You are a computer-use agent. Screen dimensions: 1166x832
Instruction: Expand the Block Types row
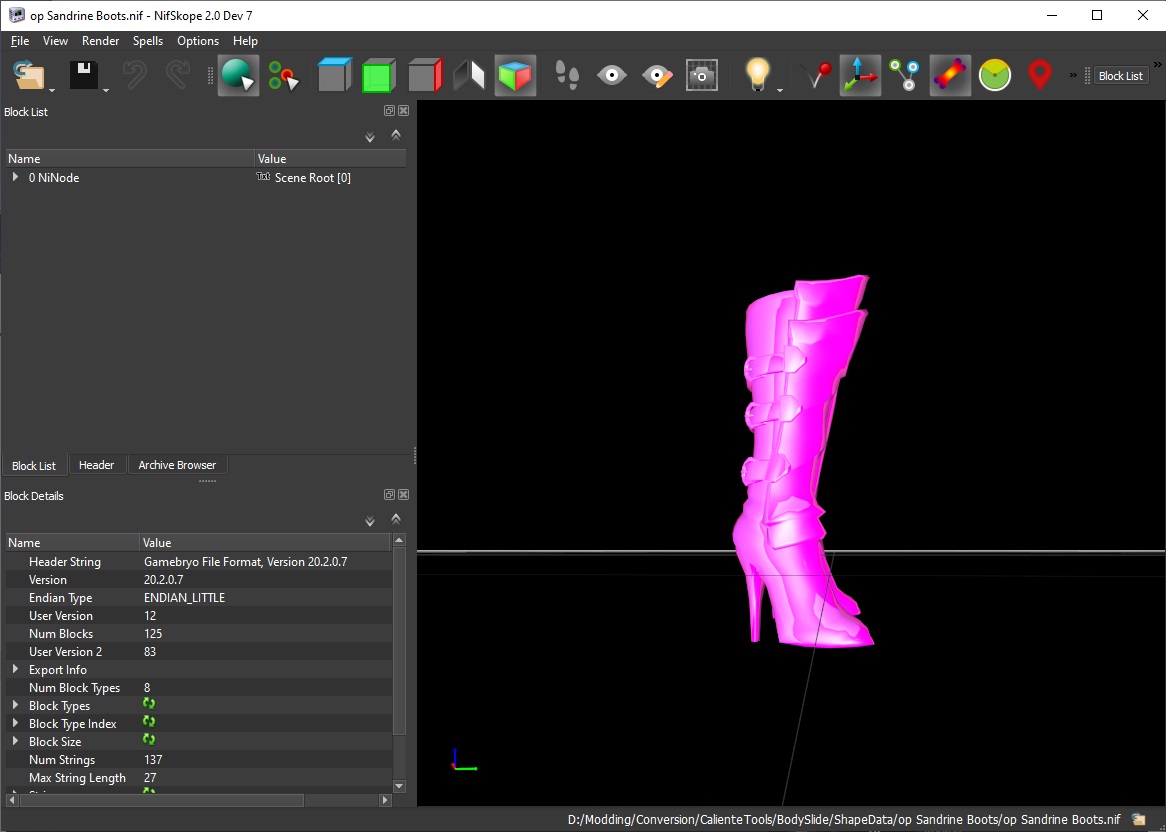(x=15, y=706)
